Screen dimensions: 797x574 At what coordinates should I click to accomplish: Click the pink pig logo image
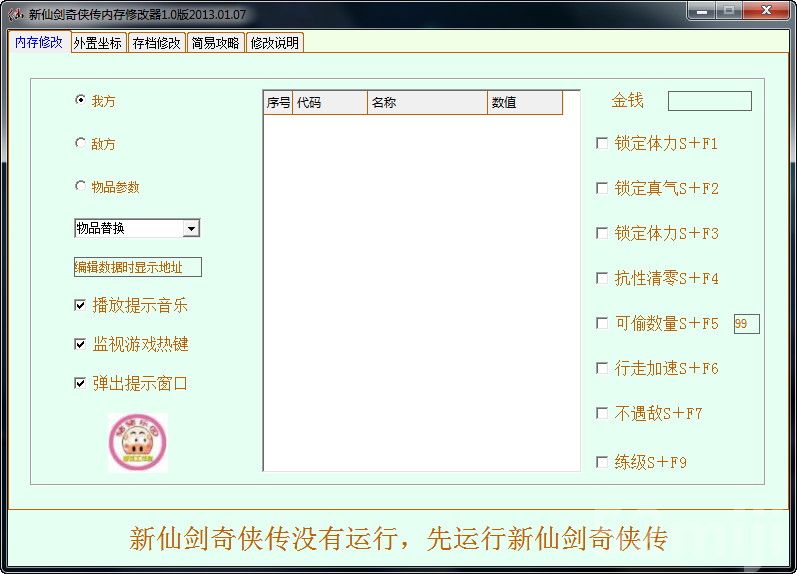pos(137,442)
